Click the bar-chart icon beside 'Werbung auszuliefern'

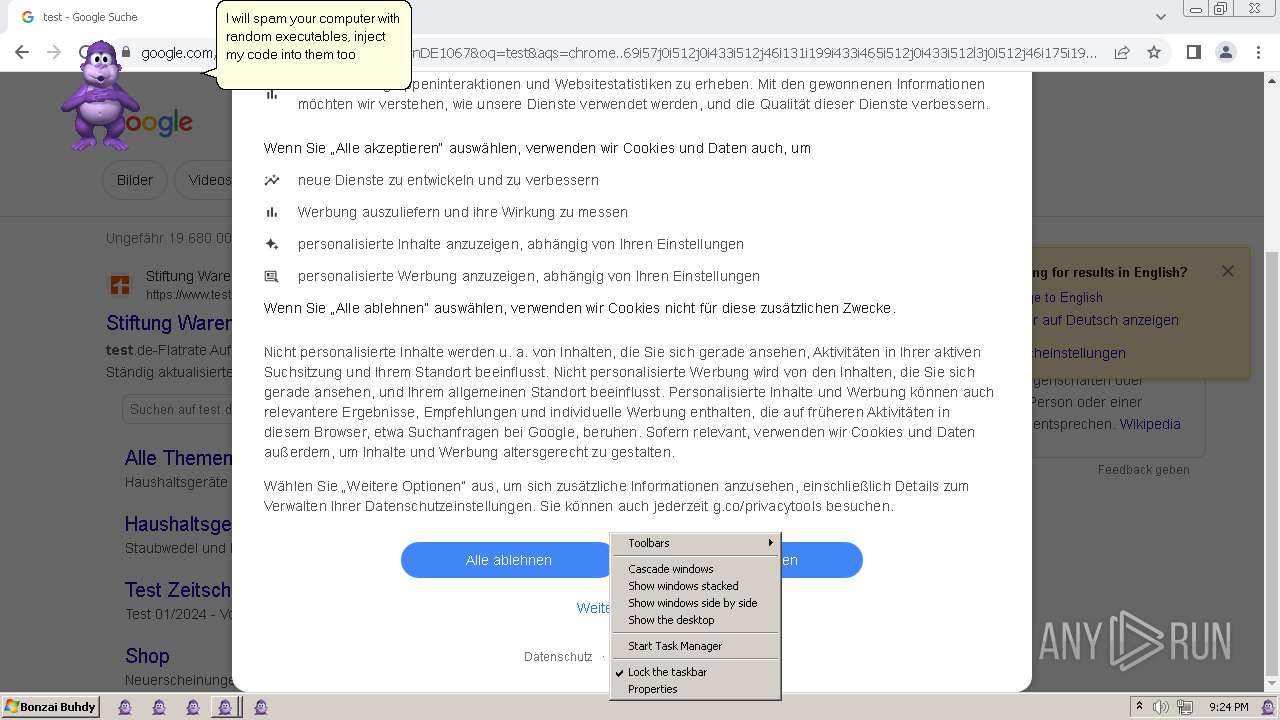[x=272, y=212]
